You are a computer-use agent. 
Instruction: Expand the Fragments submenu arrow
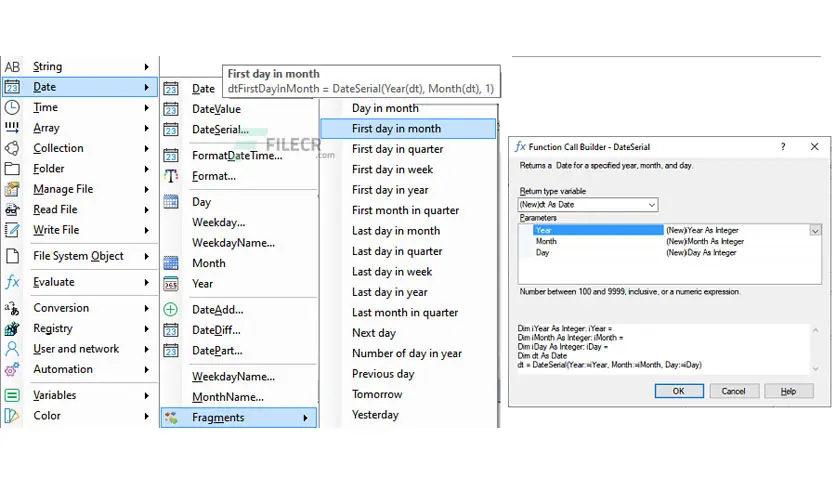[x=305, y=418]
